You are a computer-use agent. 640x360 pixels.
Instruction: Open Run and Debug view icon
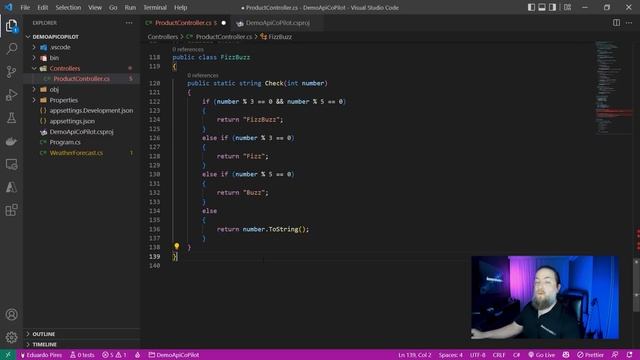(11, 95)
